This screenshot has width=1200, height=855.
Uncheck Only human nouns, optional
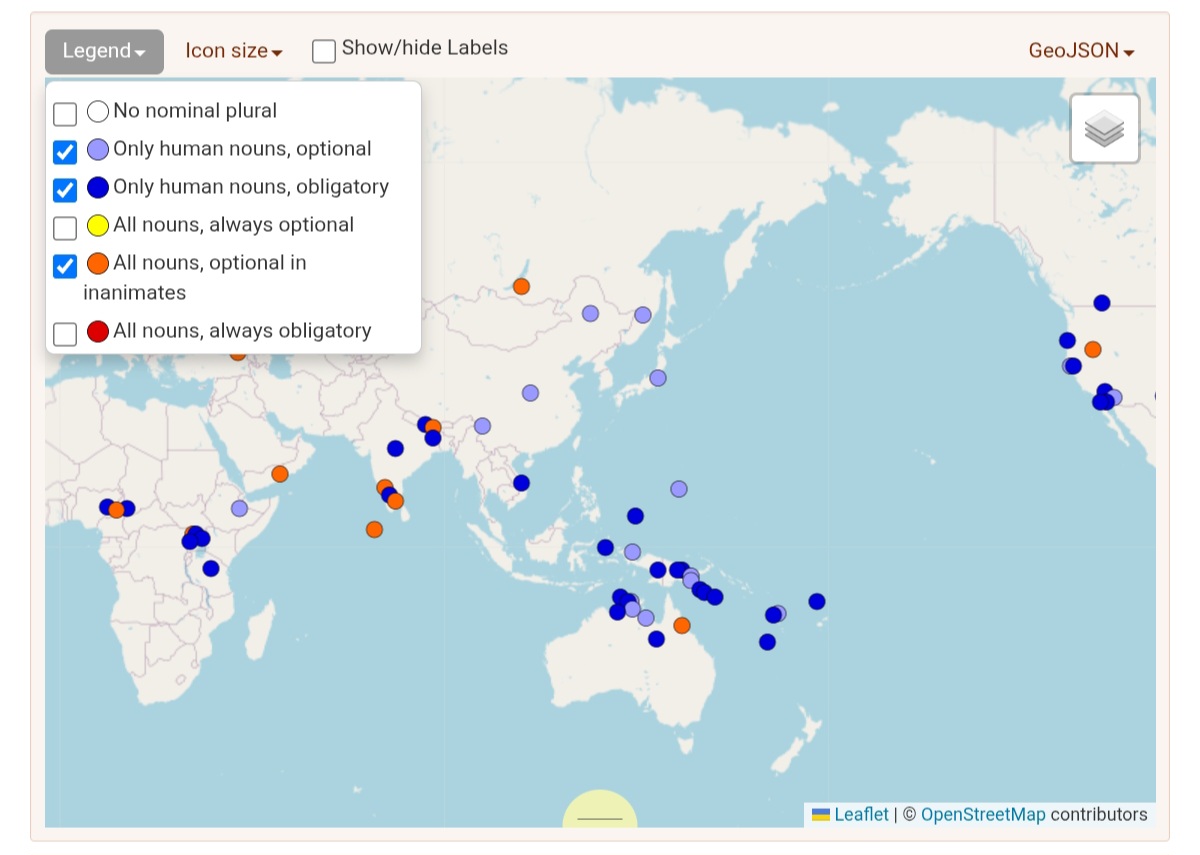pos(65,151)
